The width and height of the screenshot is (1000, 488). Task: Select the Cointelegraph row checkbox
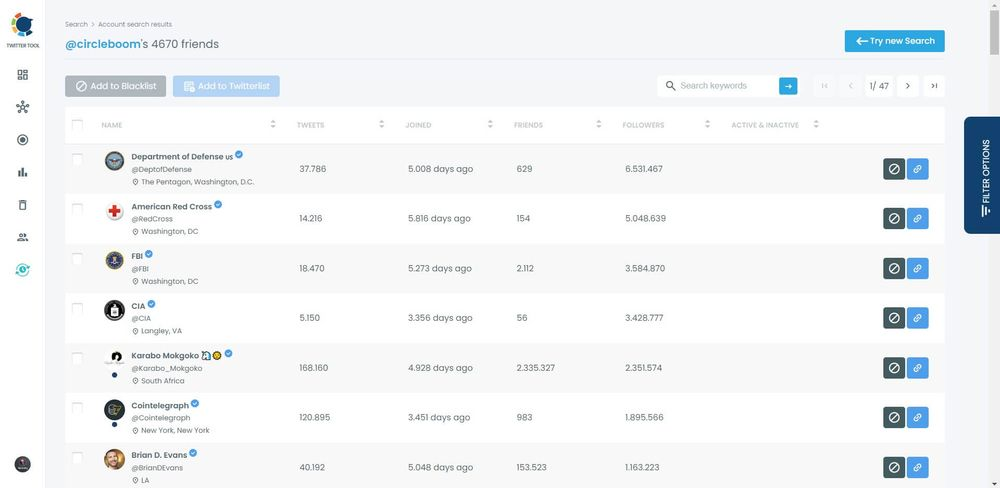tap(77, 408)
